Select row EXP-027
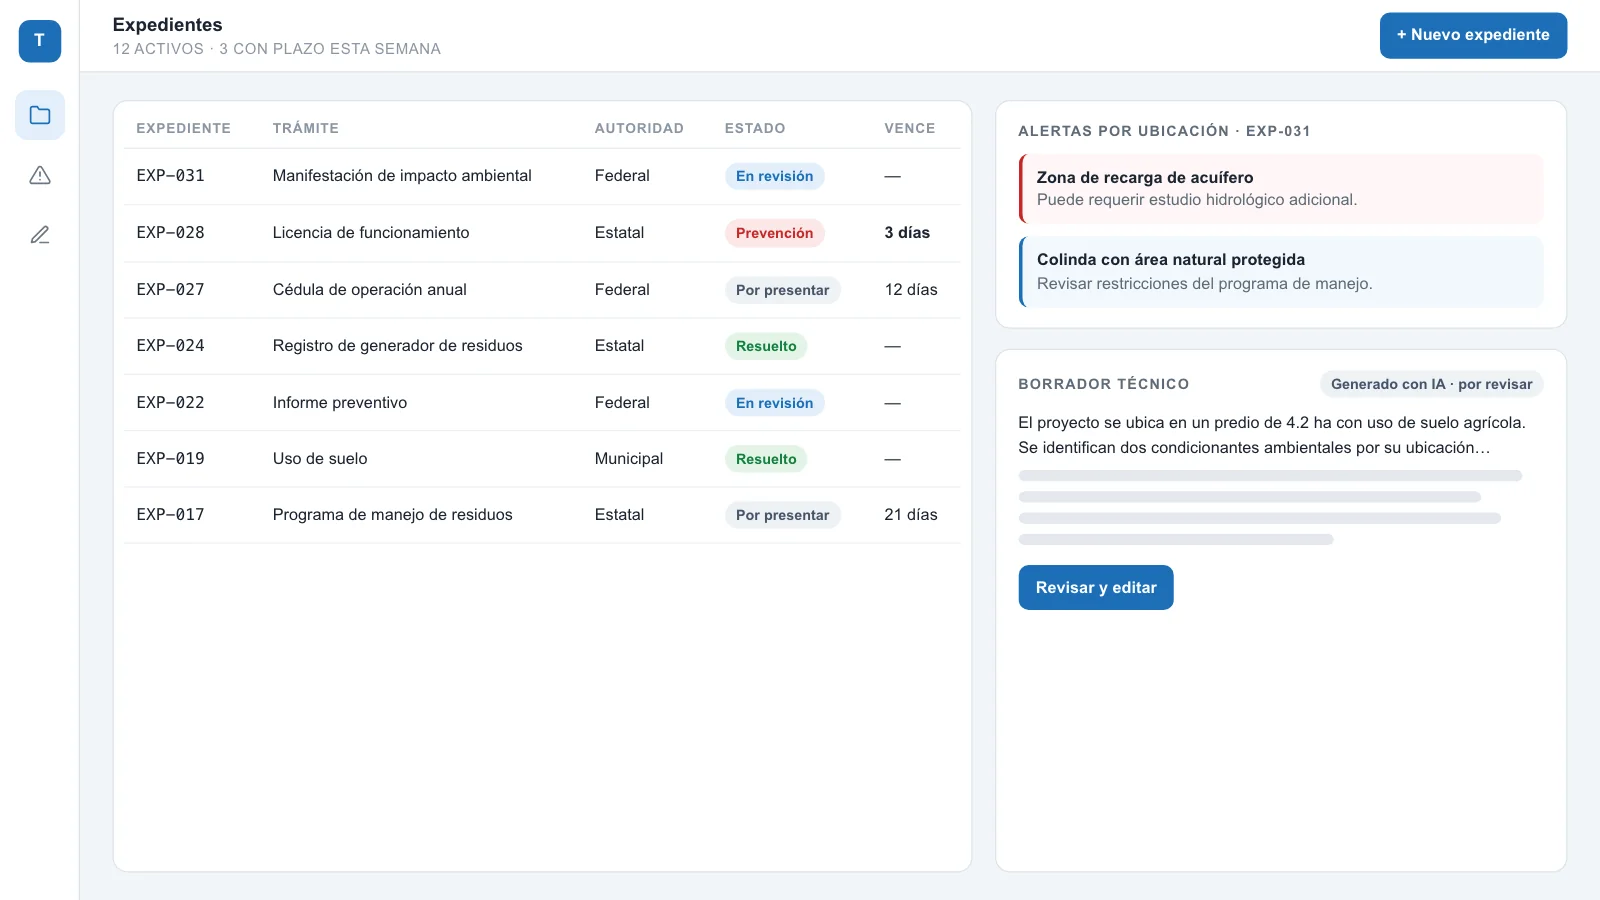The width and height of the screenshot is (1600, 900). point(542,290)
